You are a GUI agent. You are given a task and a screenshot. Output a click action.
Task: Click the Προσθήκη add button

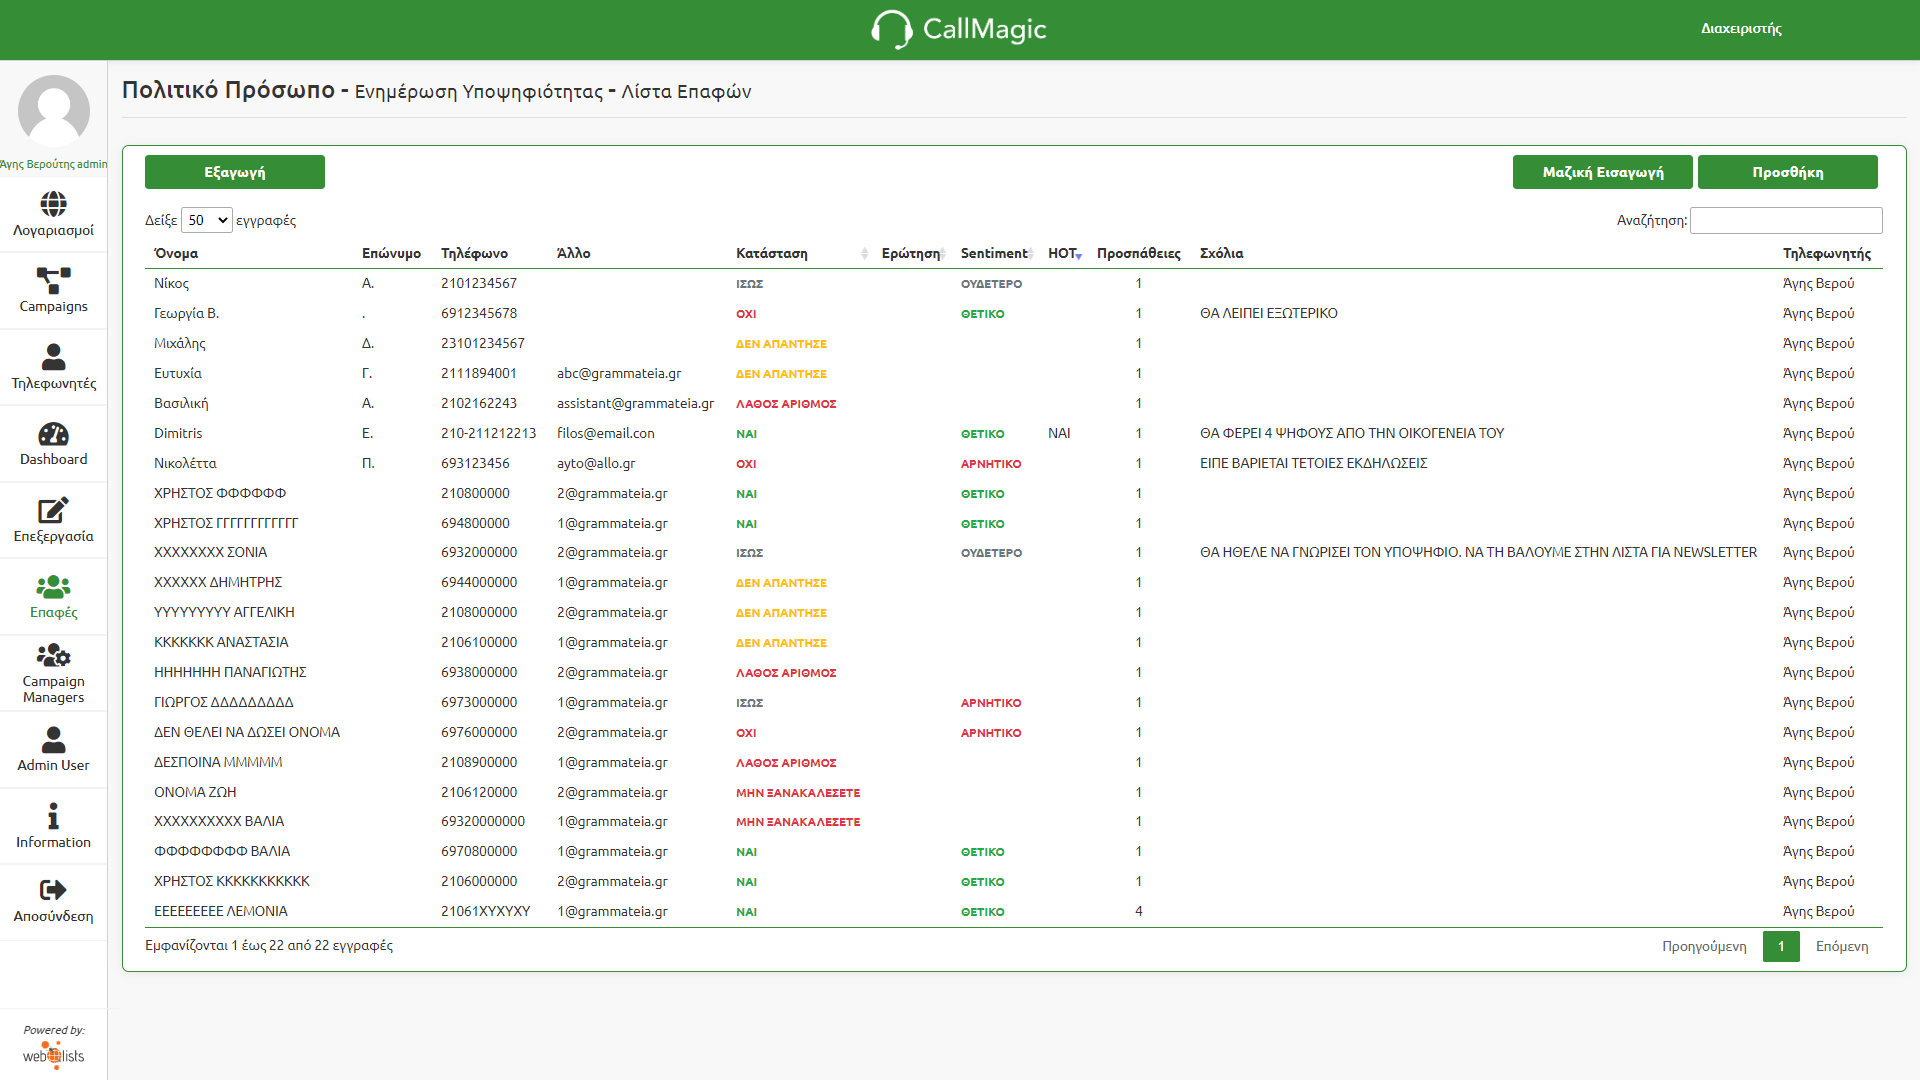[1787, 172]
